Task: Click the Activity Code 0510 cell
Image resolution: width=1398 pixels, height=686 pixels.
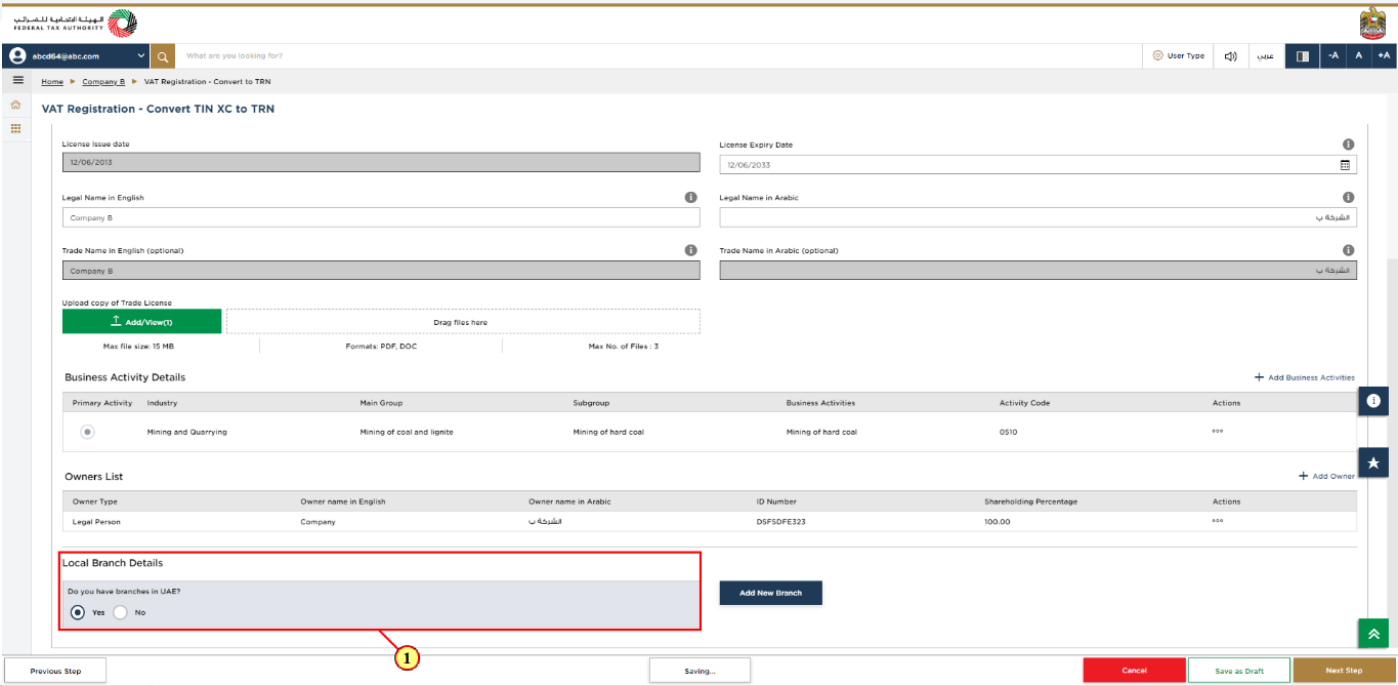Action: coord(1008,432)
